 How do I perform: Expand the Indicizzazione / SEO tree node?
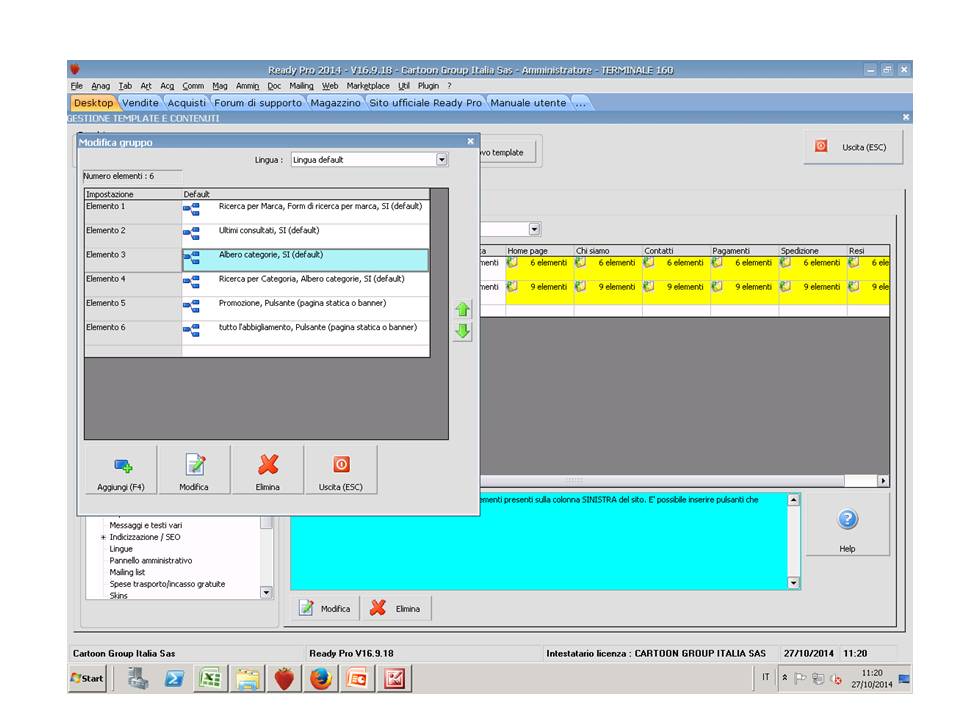coord(103,537)
